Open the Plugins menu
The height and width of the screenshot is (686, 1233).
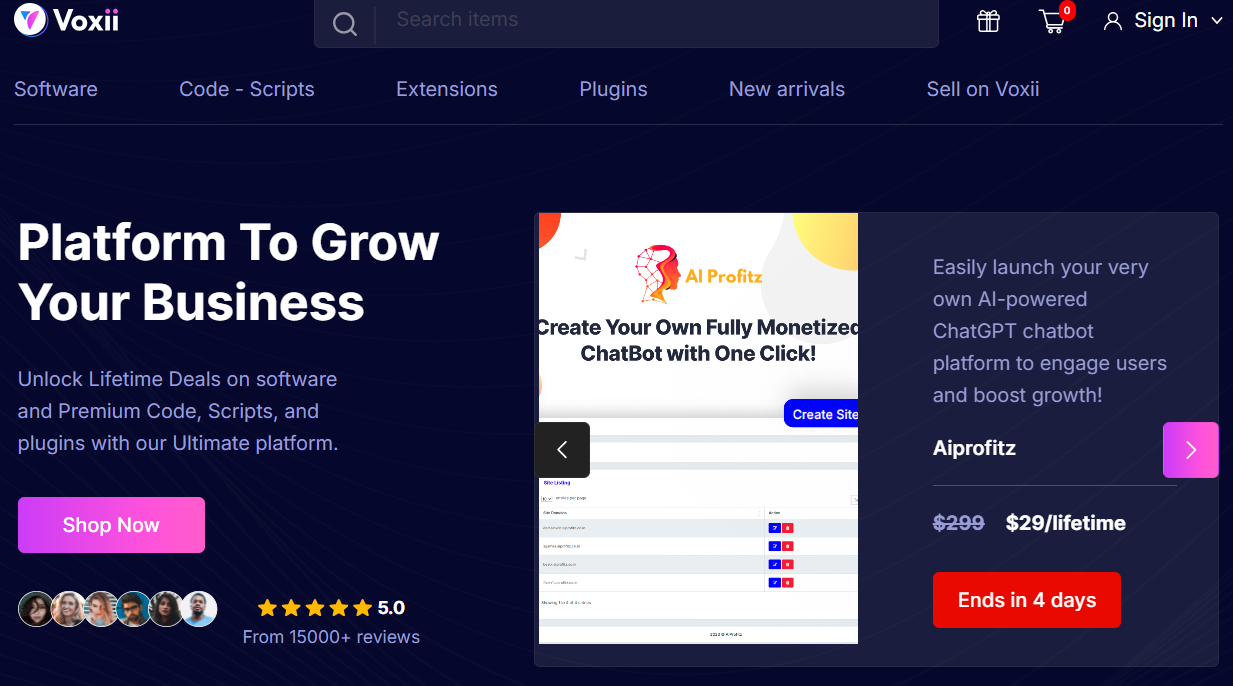click(x=613, y=89)
